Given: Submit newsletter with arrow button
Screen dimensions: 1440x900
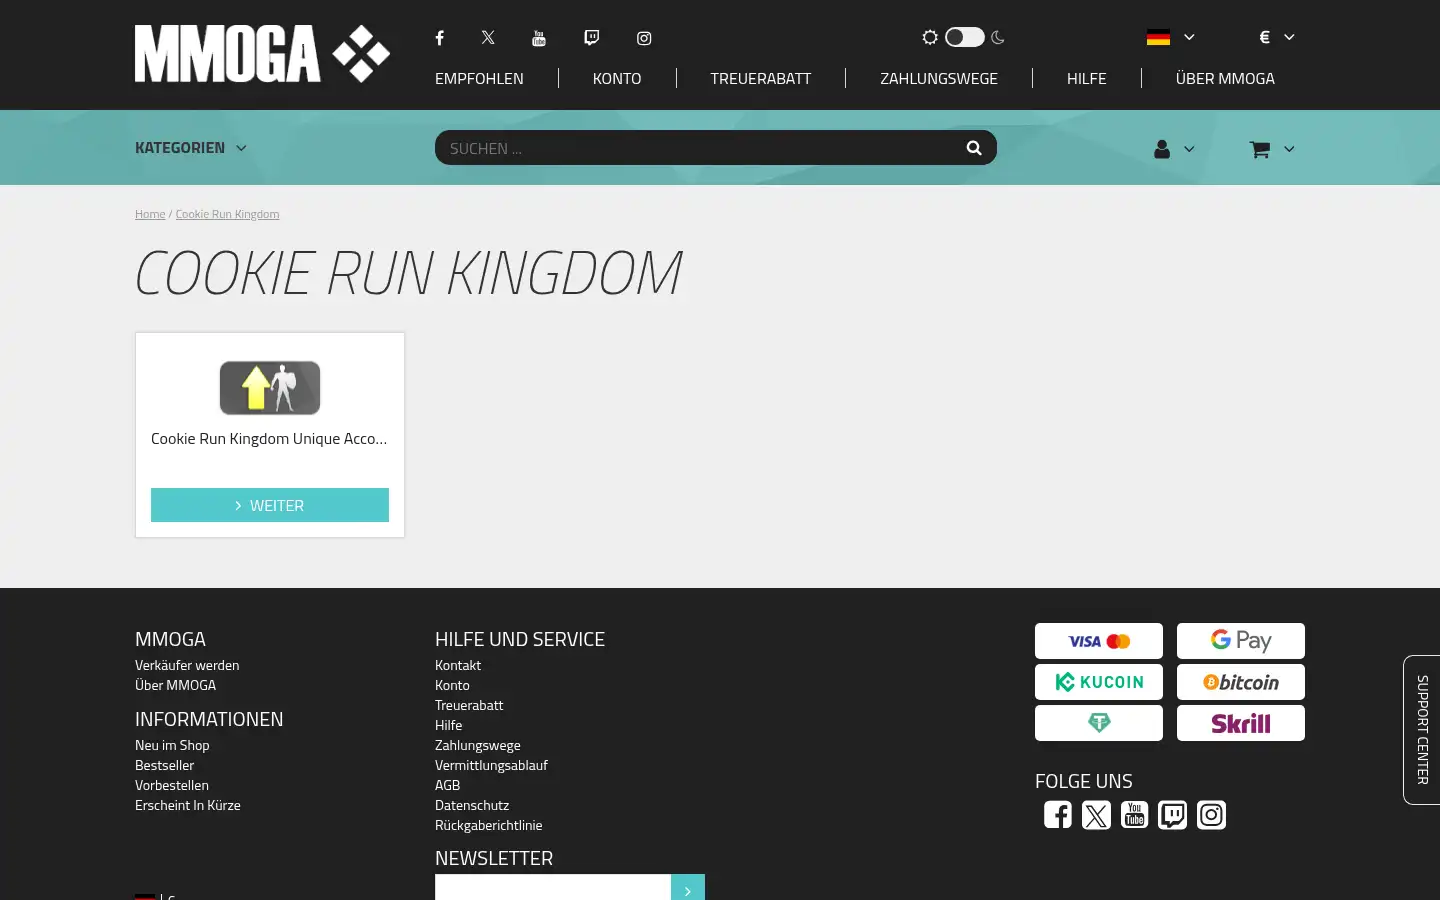Looking at the screenshot, I should [x=688, y=888].
